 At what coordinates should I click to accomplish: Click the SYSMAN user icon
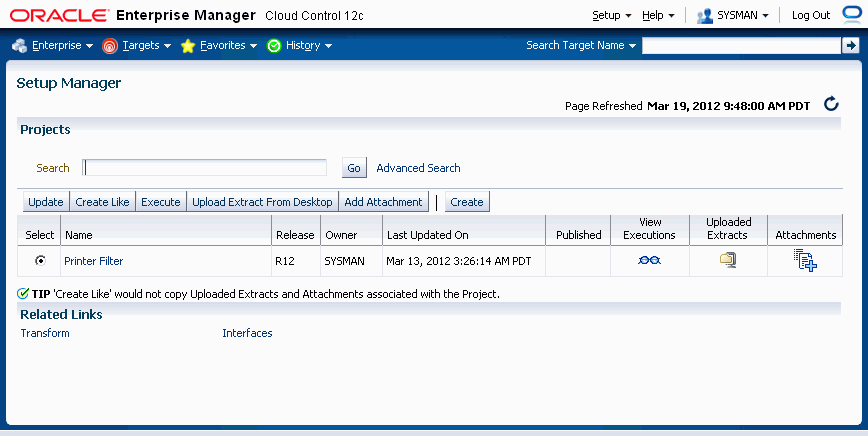pyautogui.click(x=705, y=15)
